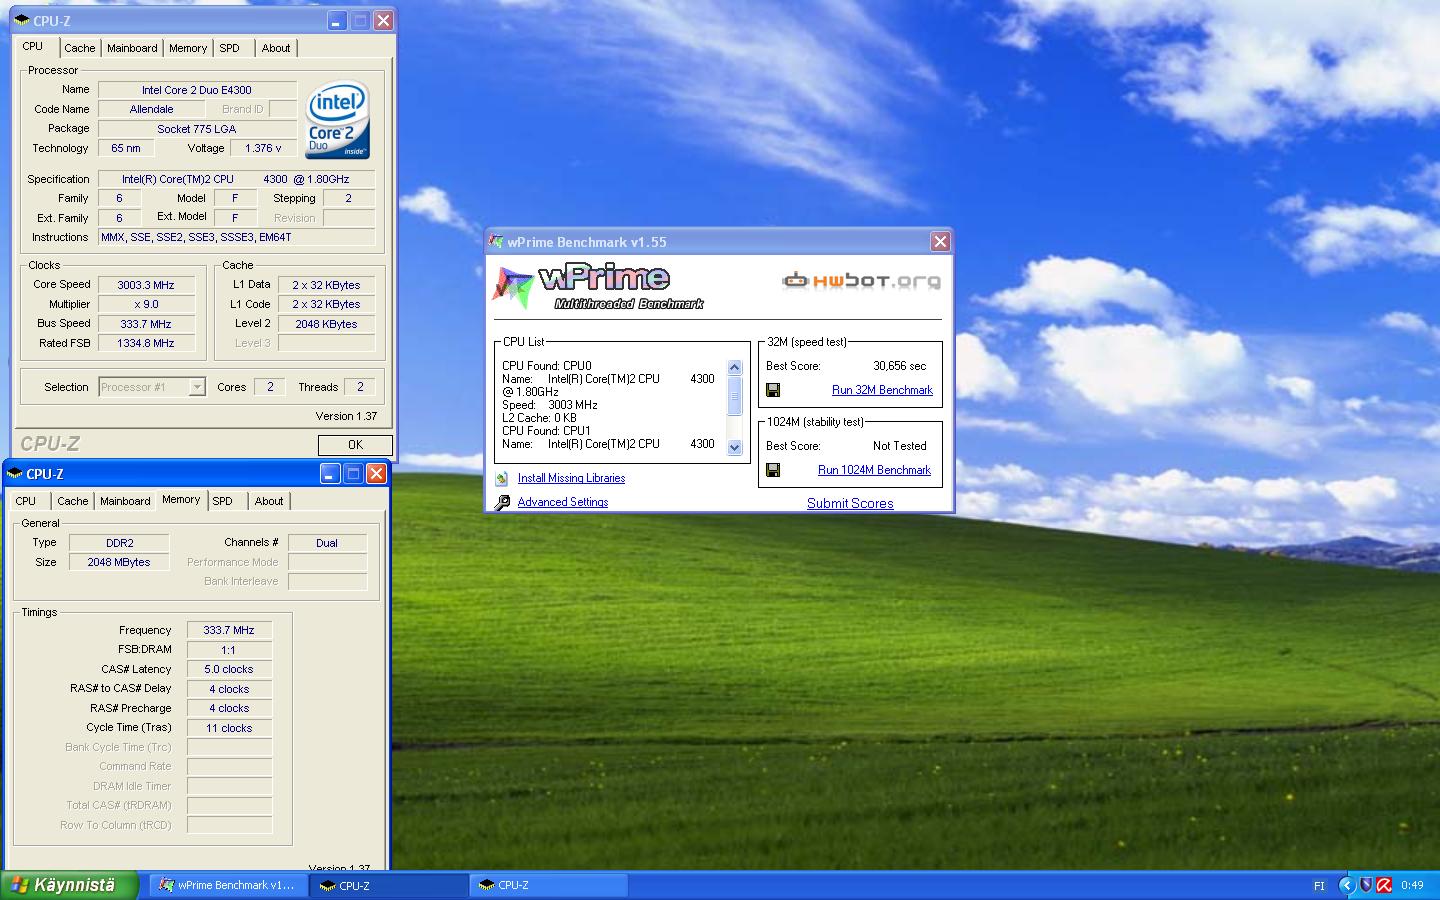
Task: Select the first CPU-Z taskbar button
Action: coord(388,885)
